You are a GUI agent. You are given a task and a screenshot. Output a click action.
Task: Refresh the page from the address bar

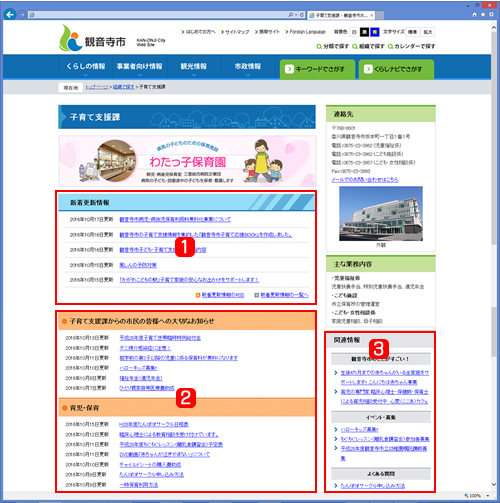click(x=302, y=15)
